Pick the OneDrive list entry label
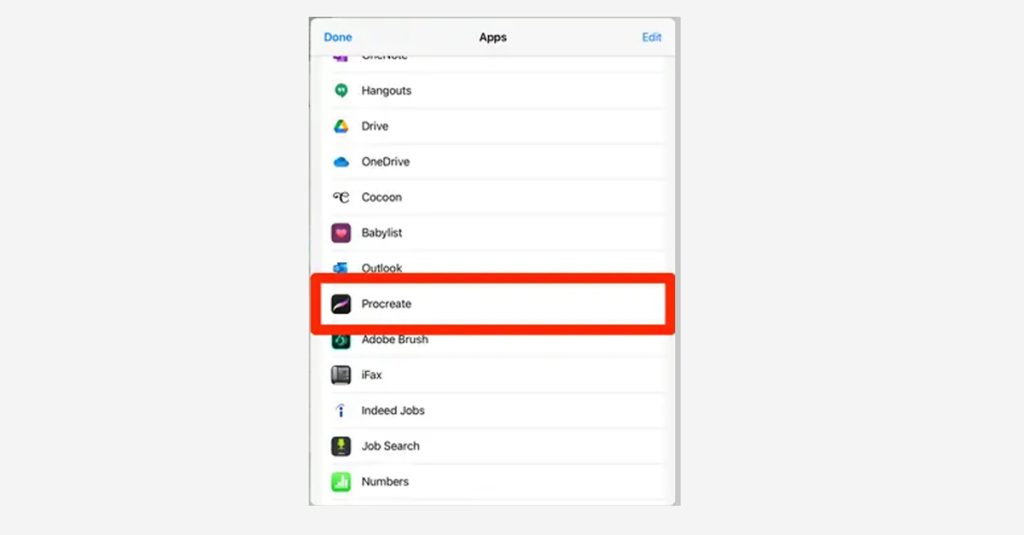The height and width of the screenshot is (535, 1024). point(385,162)
